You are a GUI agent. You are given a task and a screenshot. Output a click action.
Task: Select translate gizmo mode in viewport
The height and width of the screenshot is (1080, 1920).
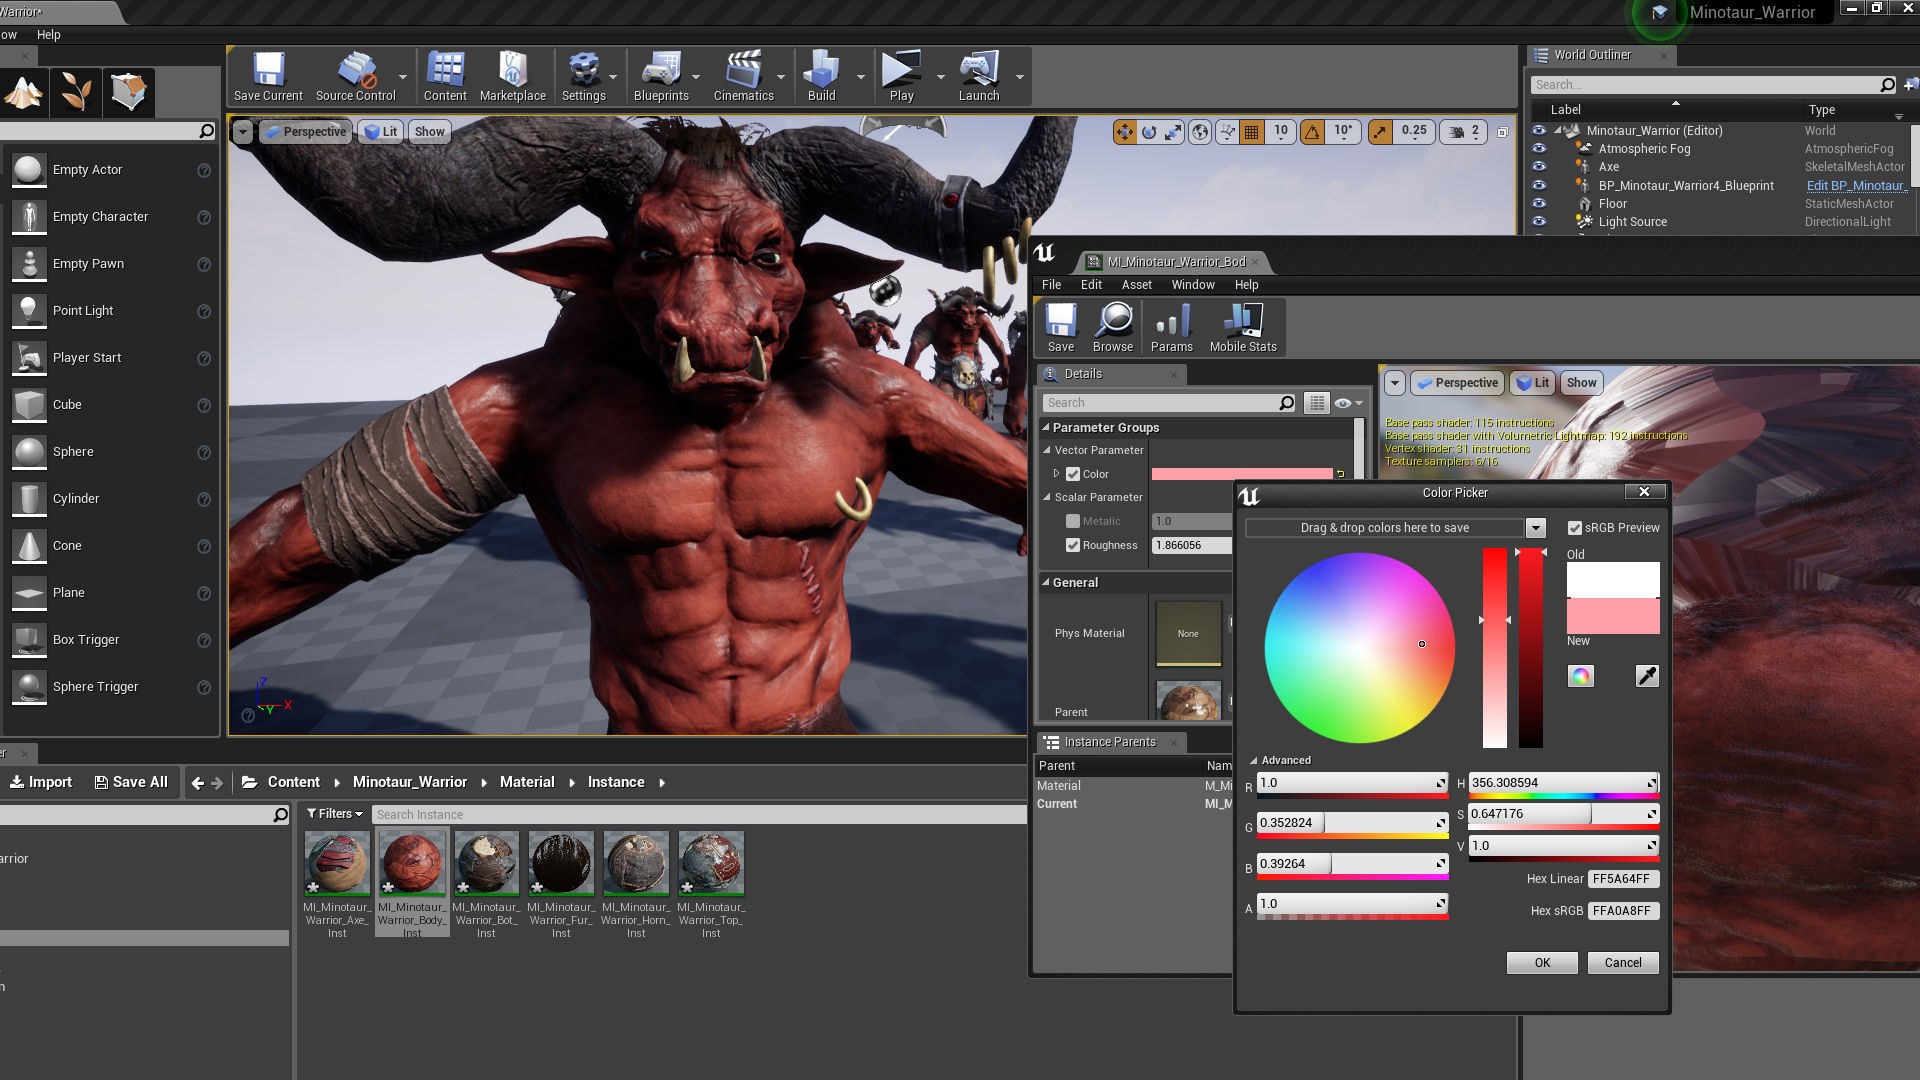click(x=1125, y=132)
